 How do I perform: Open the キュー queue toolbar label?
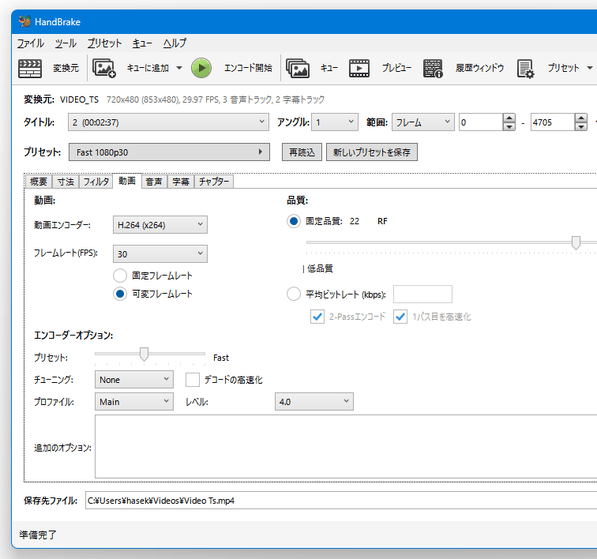click(329, 68)
